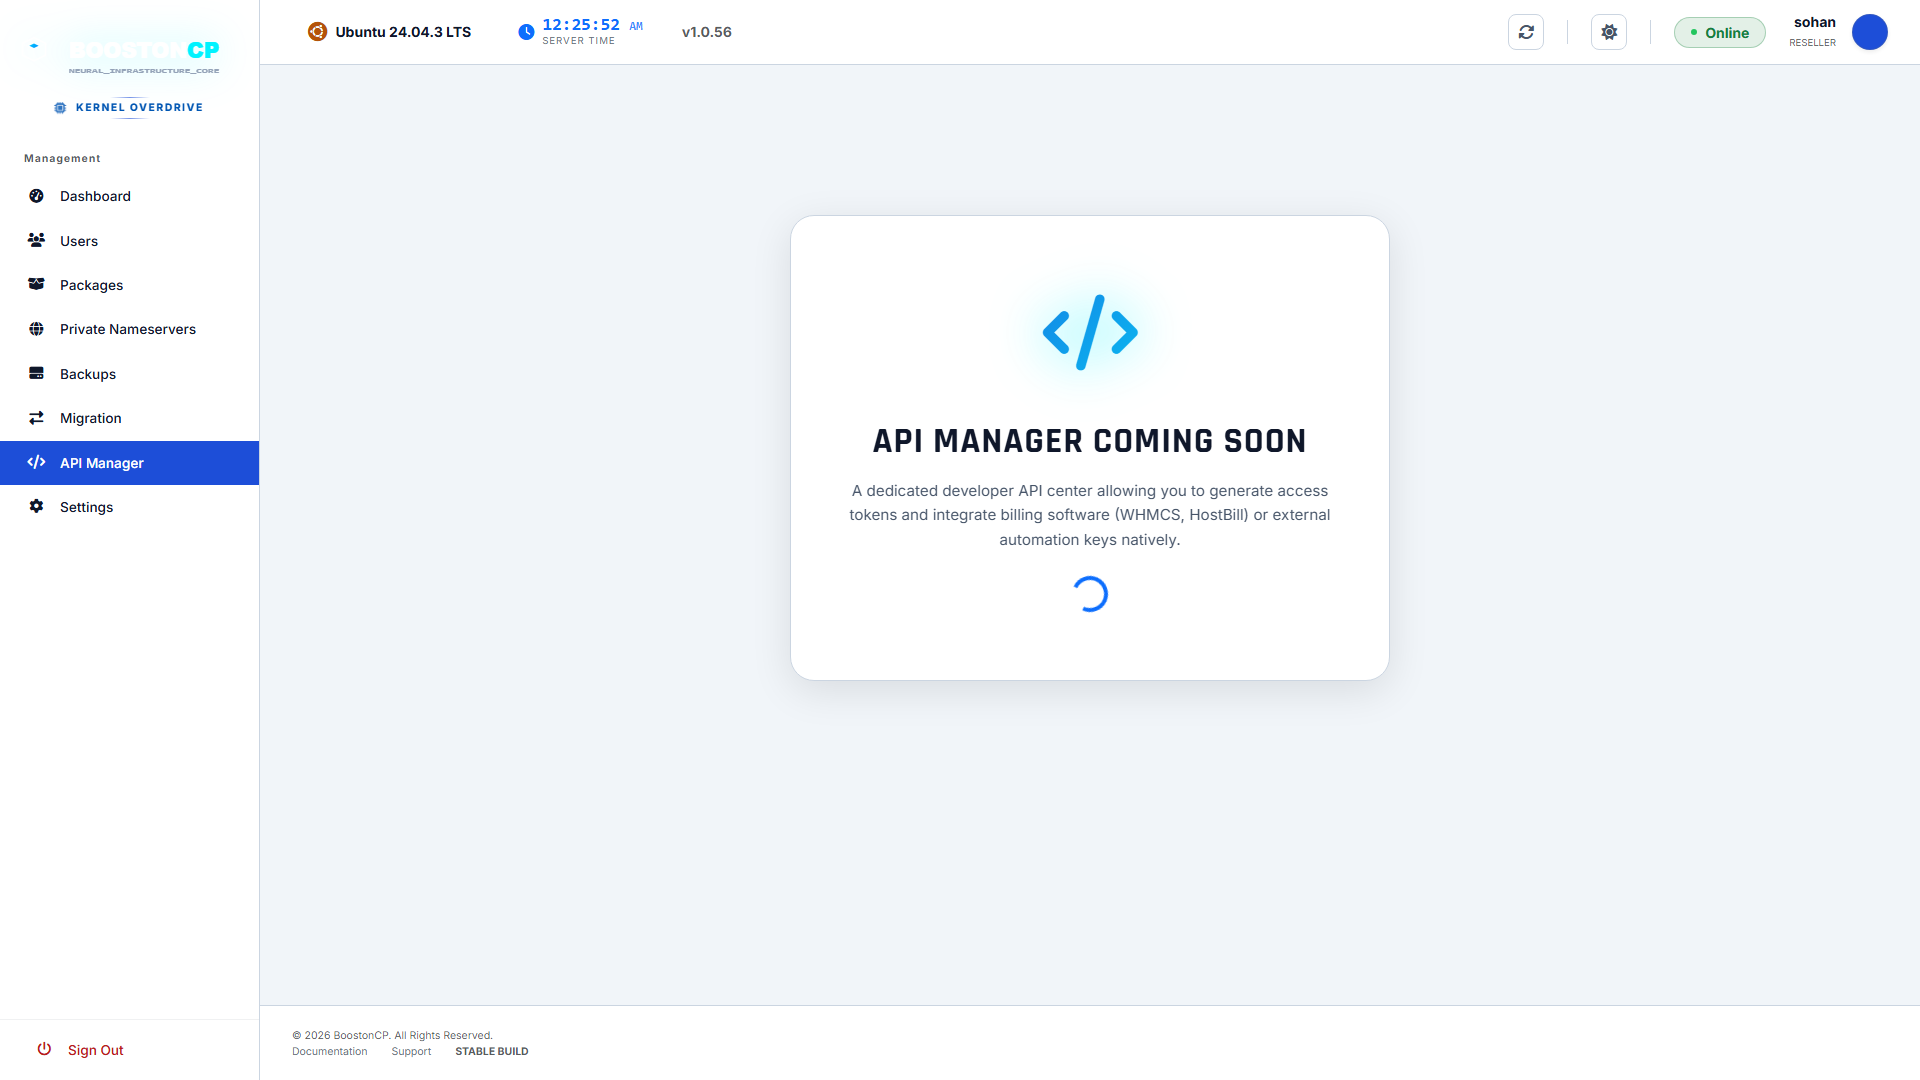Open the Dashboard menu item
This screenshot has height=1080, width=1920.
pyautogui.click(x=130, y=196)
